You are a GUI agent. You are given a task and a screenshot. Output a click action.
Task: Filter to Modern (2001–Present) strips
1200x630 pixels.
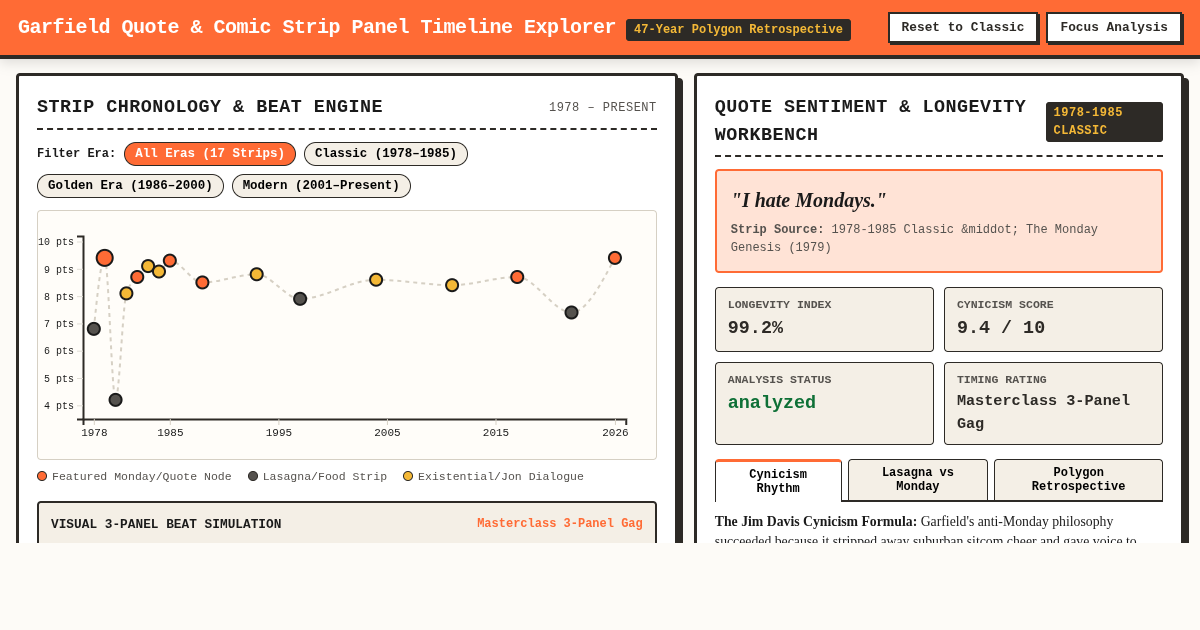tap(321, 186)
